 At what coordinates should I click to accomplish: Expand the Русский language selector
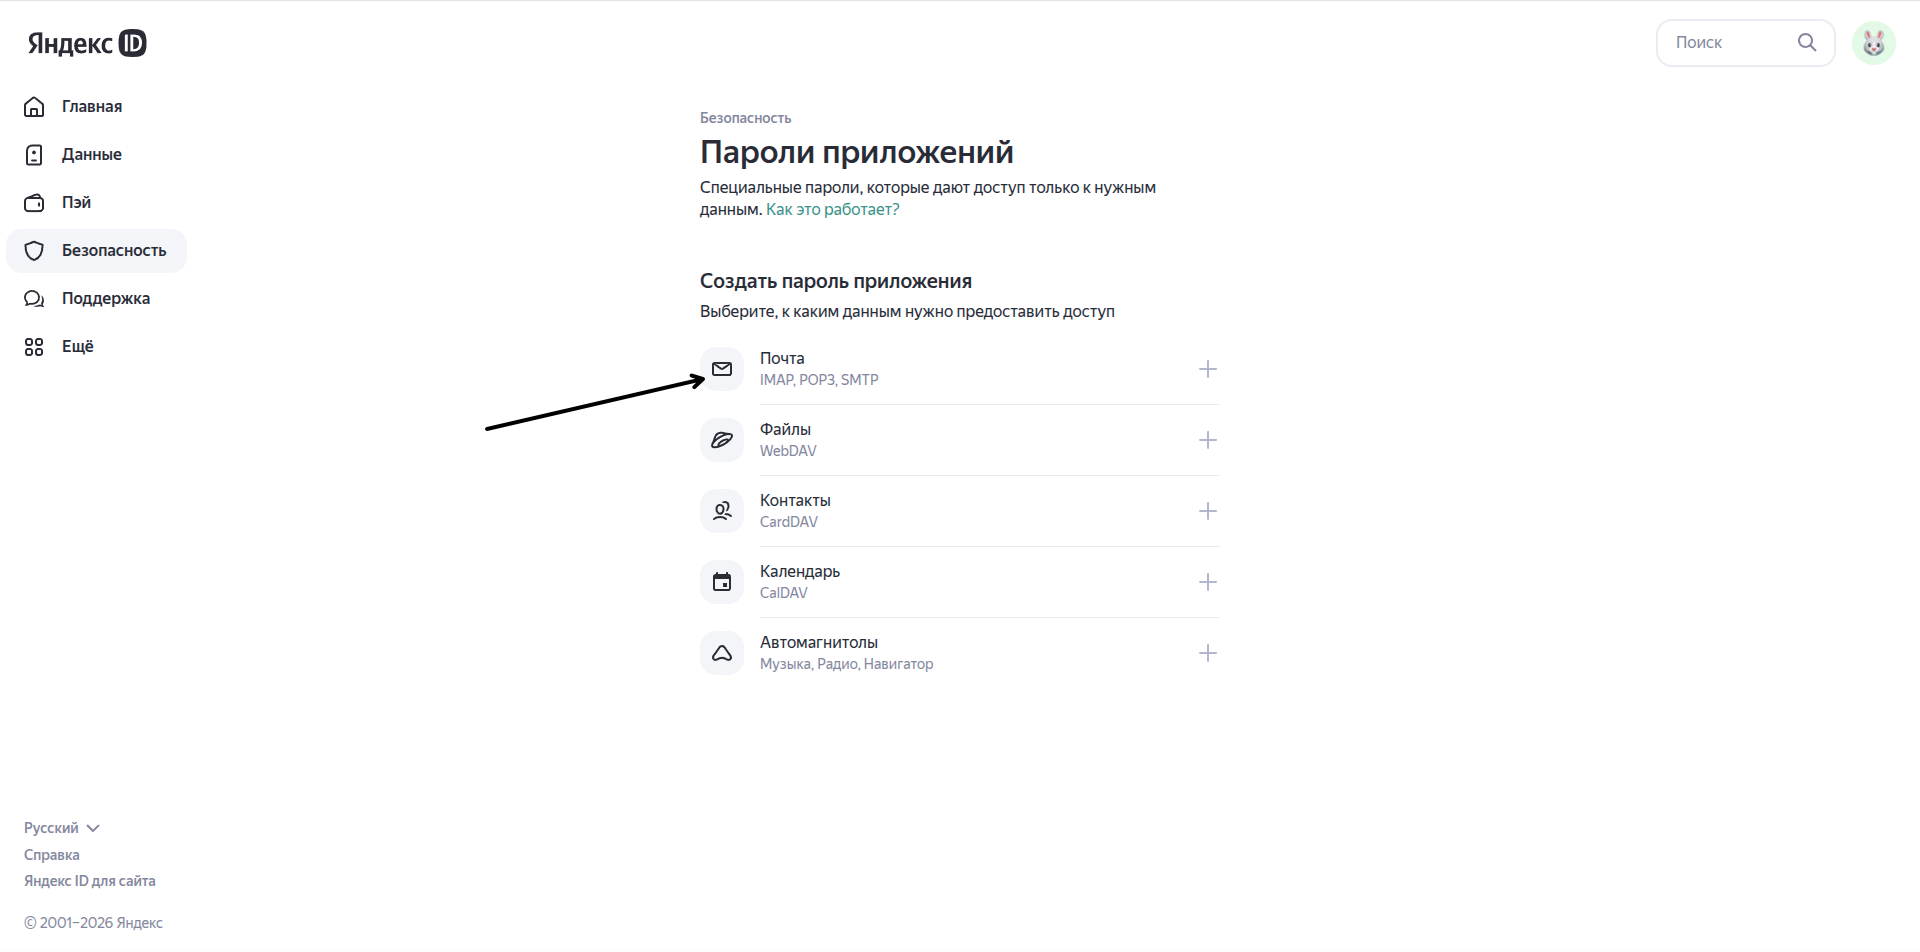click(60, 827)
